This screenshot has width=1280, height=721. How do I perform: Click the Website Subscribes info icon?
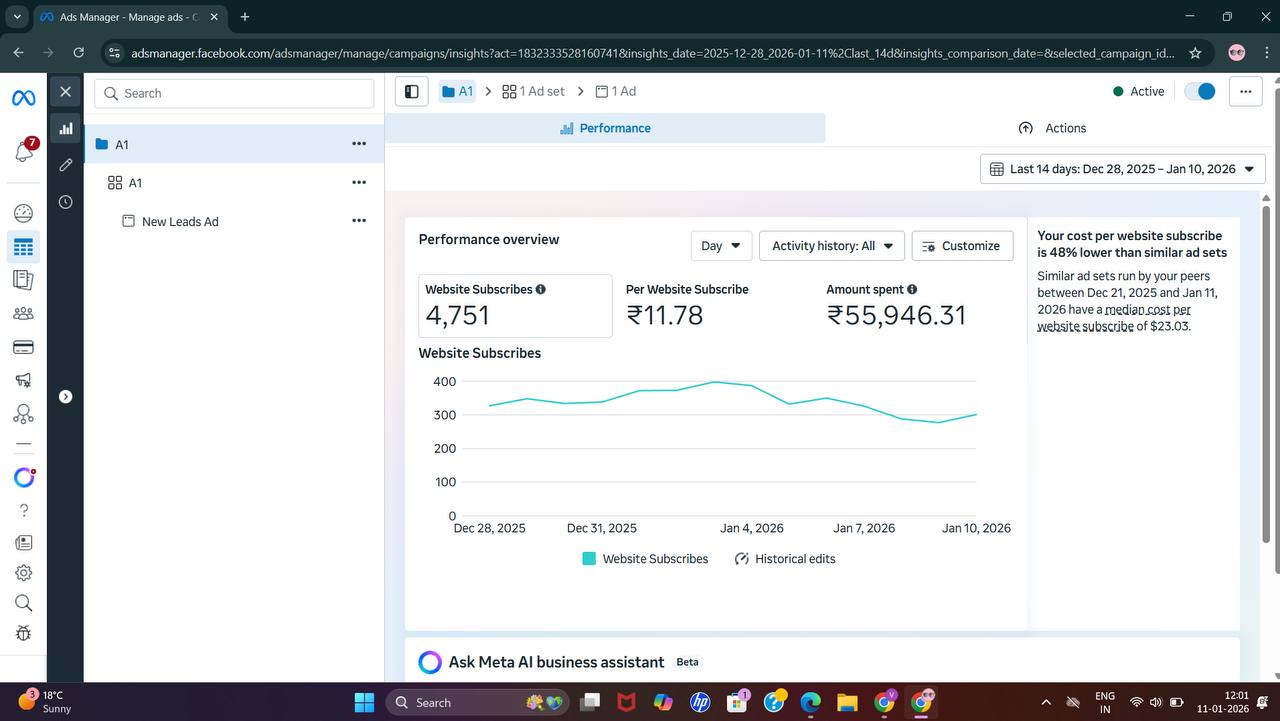[541, 289]
